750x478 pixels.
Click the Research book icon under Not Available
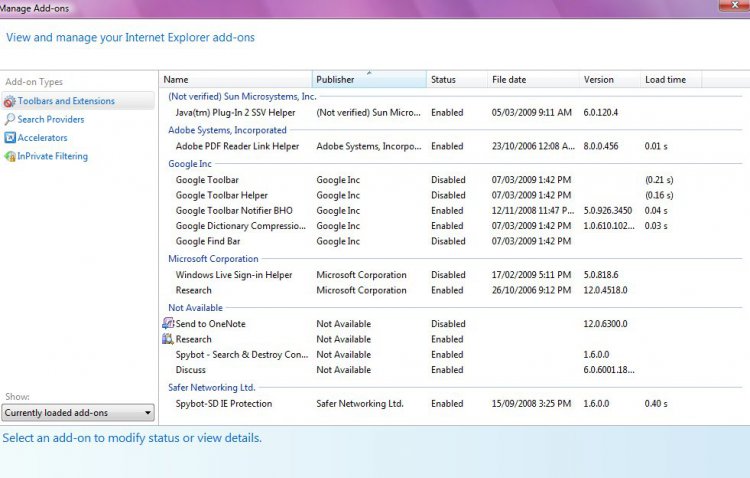[168, 339]
